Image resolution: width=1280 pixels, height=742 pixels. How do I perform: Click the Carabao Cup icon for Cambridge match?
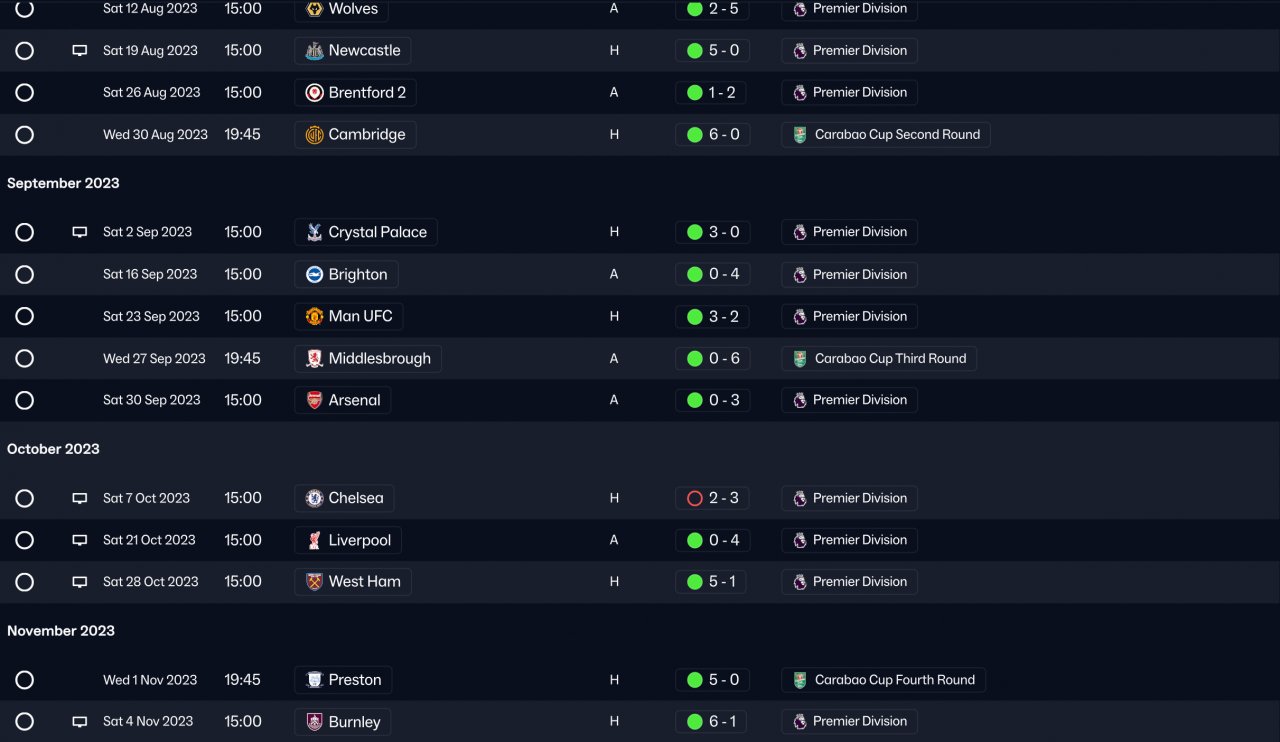(799, 135)
